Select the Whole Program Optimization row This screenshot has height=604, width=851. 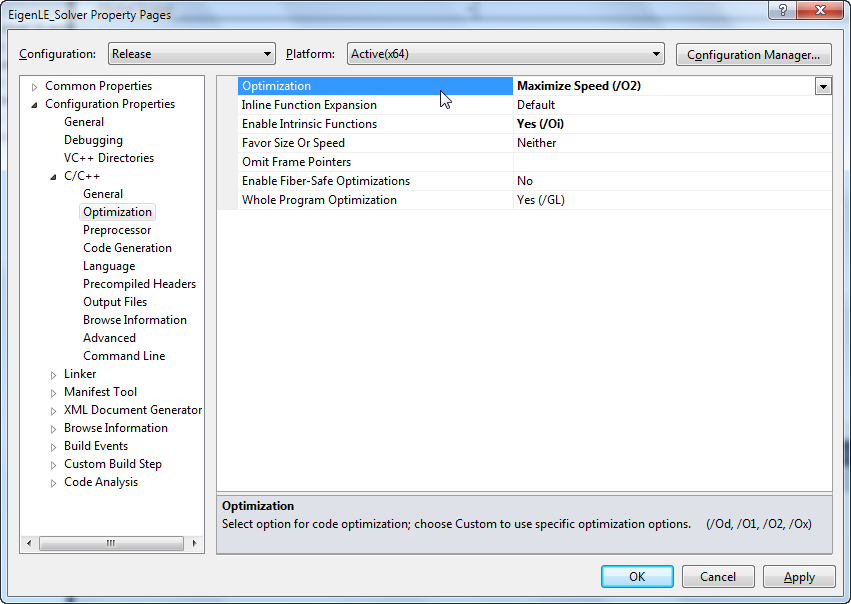click(319, 200)
